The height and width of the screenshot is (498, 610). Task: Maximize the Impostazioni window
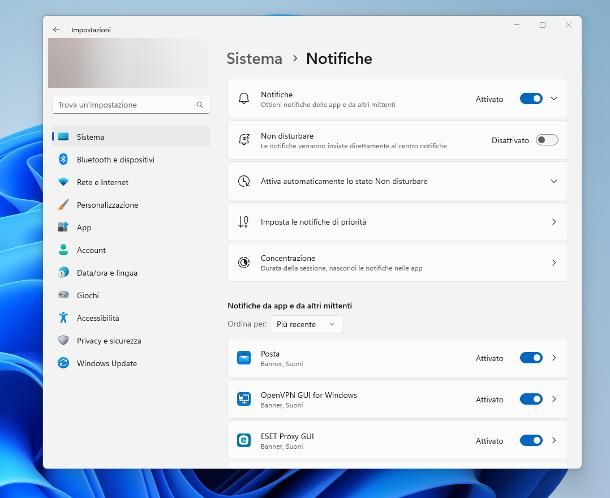click(x=543, y=25)
